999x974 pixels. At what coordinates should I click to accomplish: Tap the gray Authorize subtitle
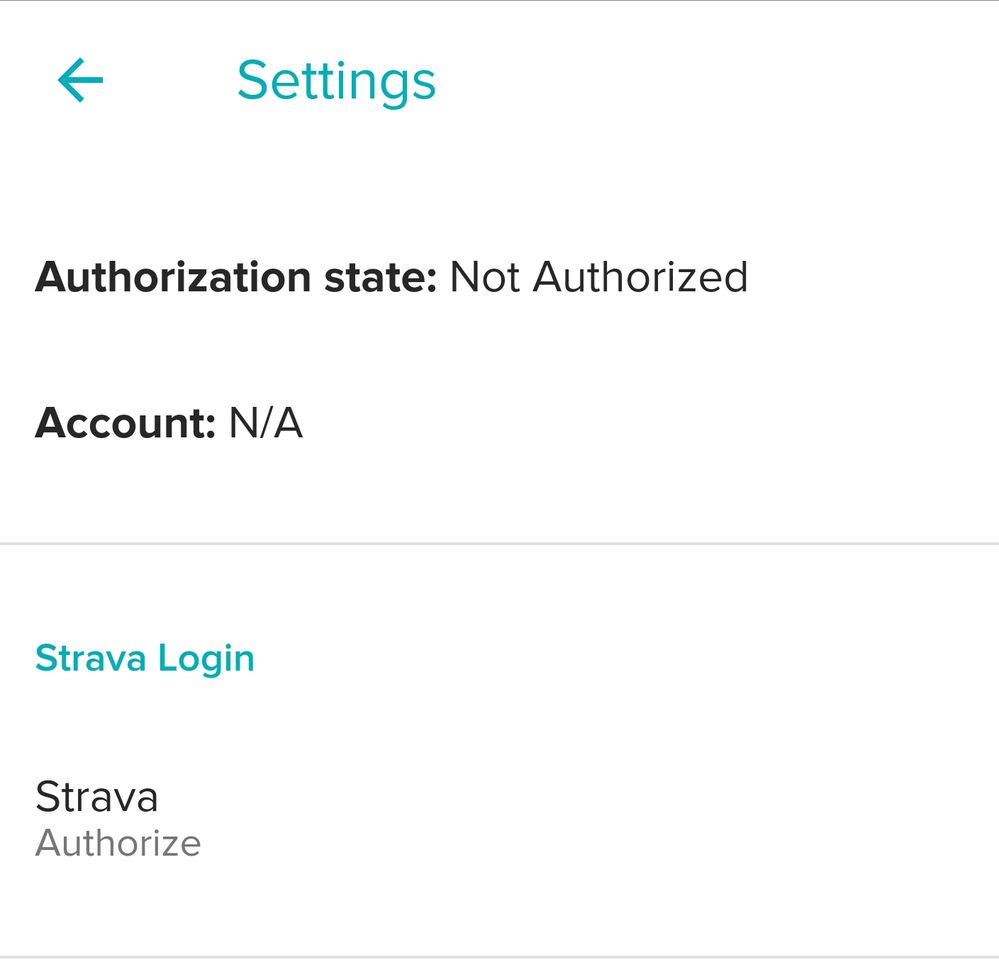(x=118, y=843)
